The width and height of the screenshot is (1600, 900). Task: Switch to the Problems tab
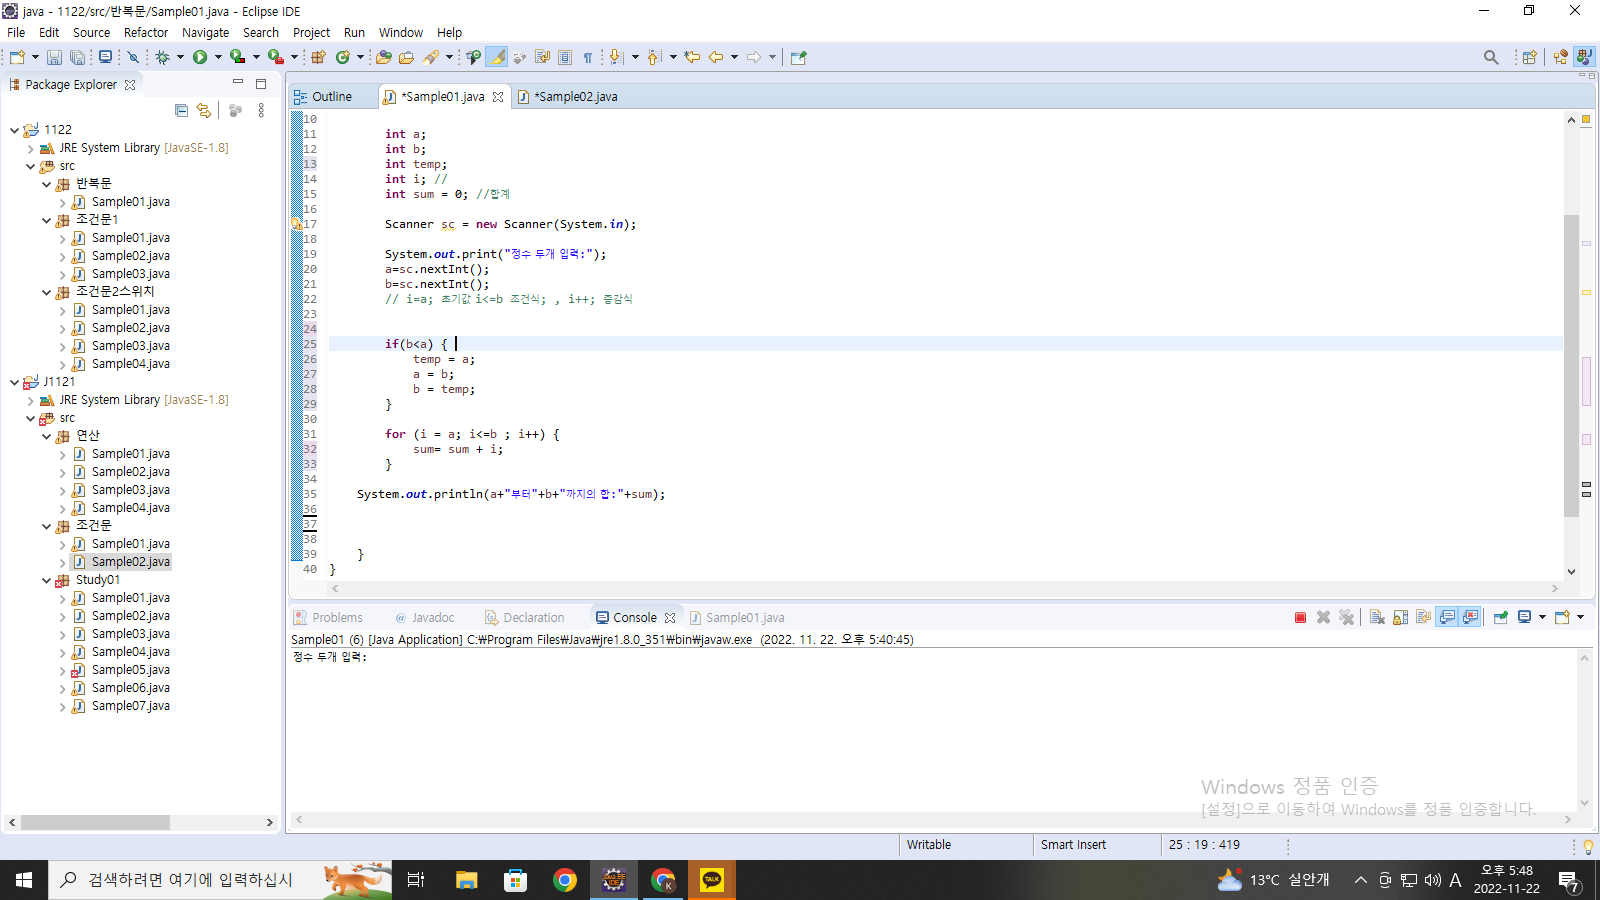[x=328, y=618]
